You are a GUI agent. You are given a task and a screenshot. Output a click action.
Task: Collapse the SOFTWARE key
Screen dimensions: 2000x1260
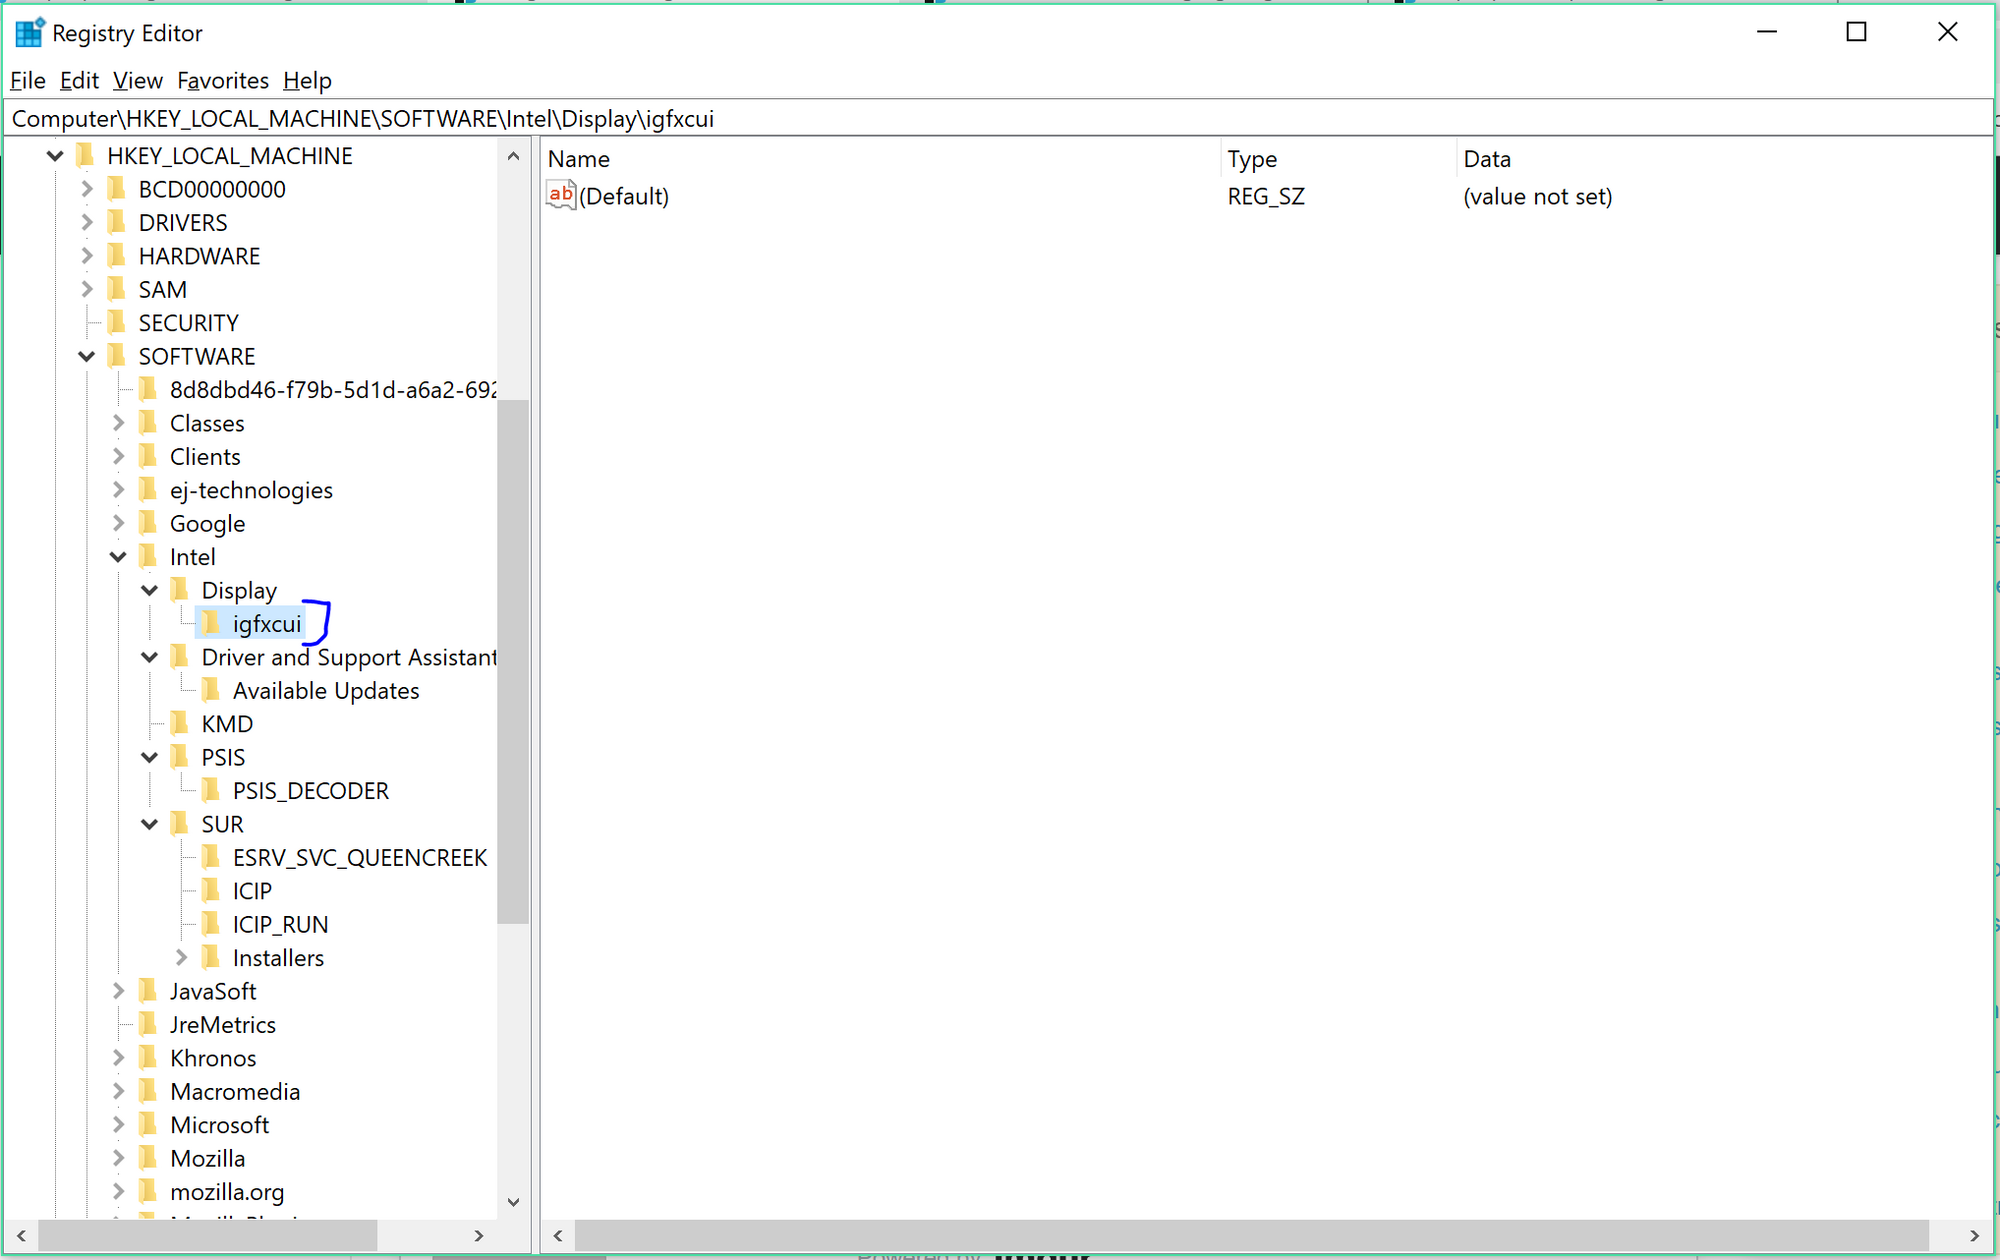tap(87, 356)
